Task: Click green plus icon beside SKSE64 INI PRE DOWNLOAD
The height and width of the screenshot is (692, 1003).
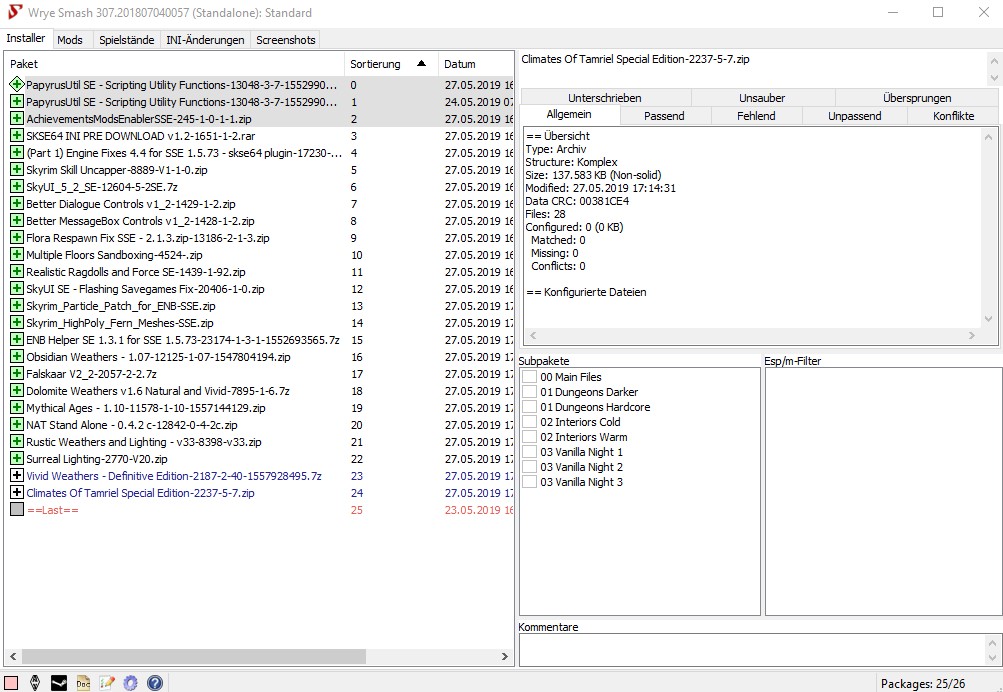Action: (x=17, y=136)
